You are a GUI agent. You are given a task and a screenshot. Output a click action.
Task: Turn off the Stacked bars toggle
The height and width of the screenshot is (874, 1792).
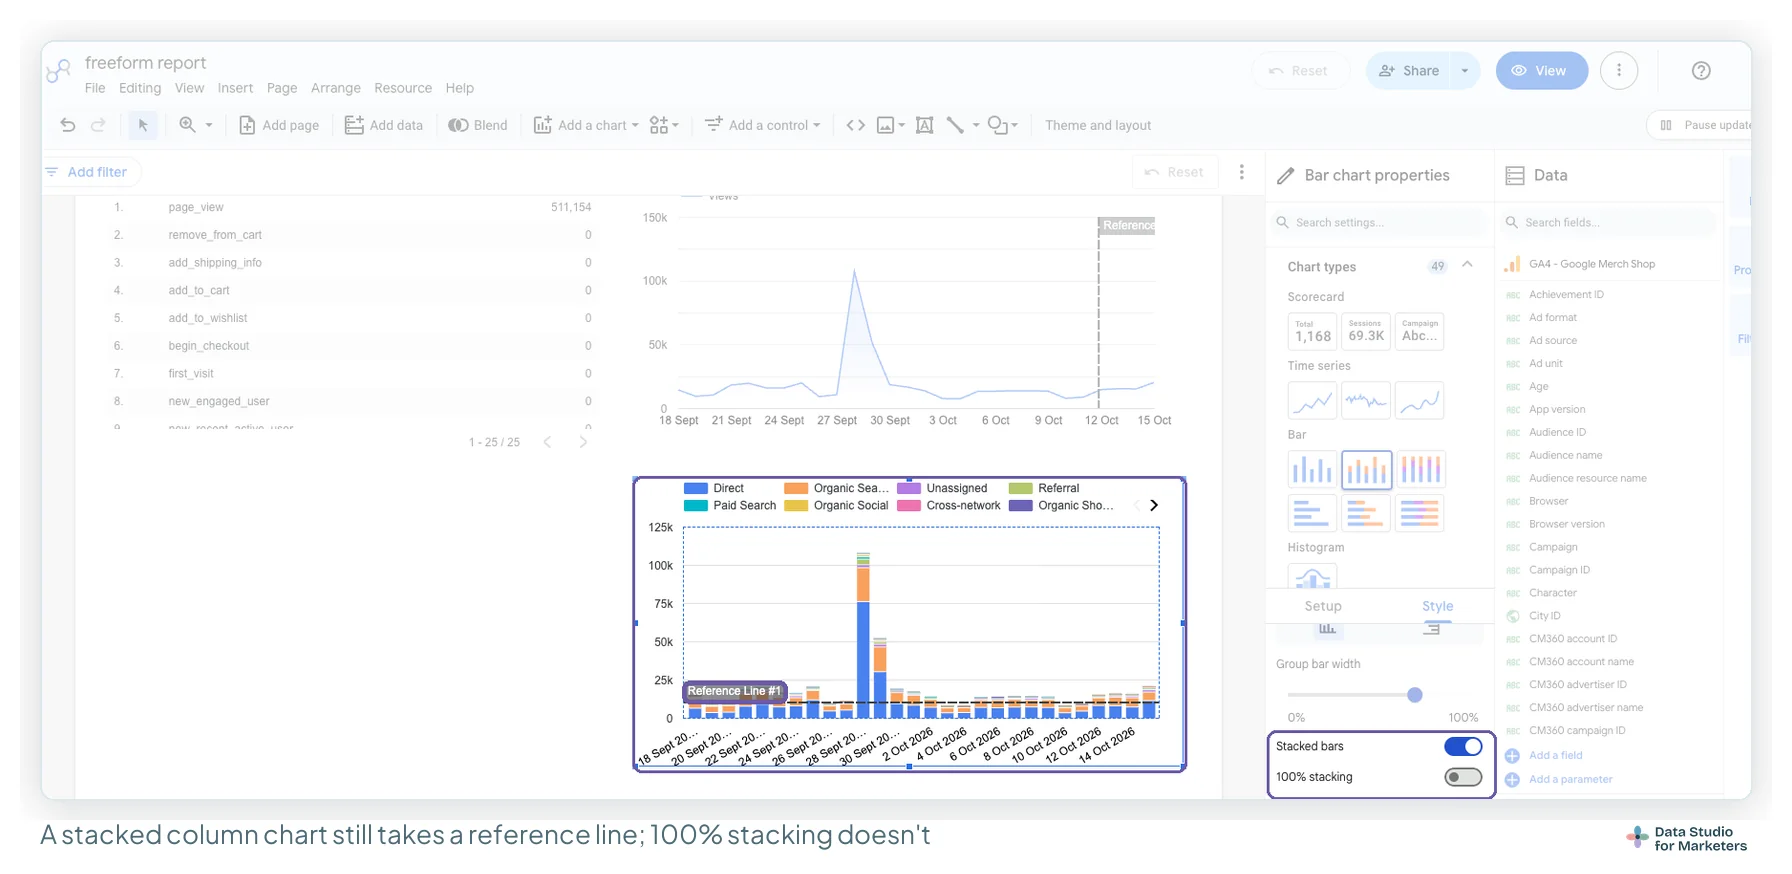pyautogui.click(x=1463, y=746)
